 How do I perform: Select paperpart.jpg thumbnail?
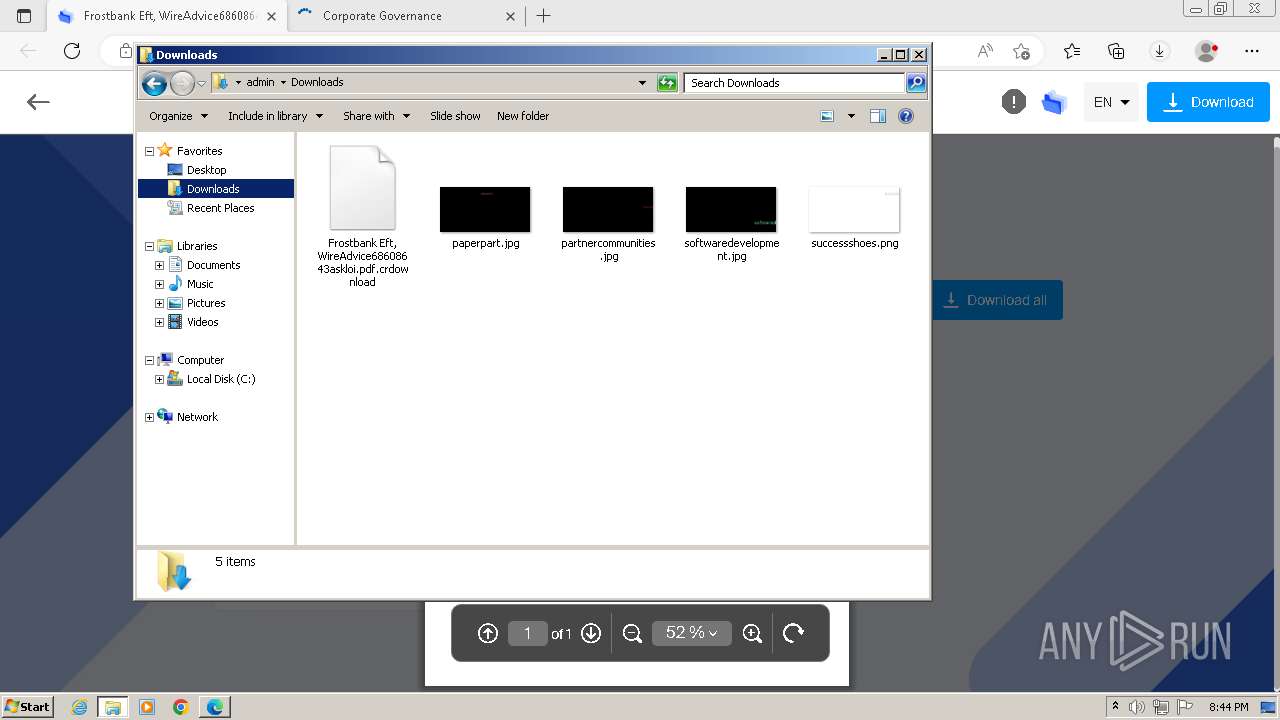(x=485, y=217)
